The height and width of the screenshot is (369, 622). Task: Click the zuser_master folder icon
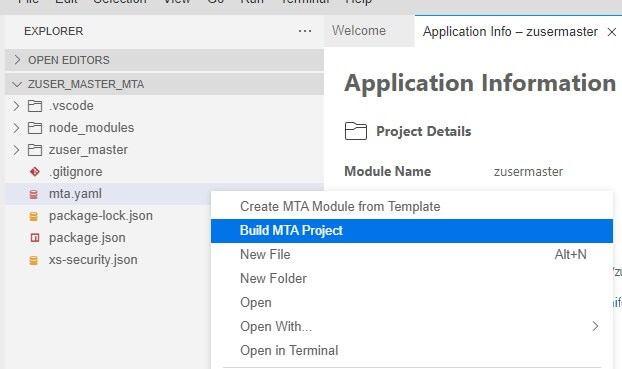(x=35, y=150)
